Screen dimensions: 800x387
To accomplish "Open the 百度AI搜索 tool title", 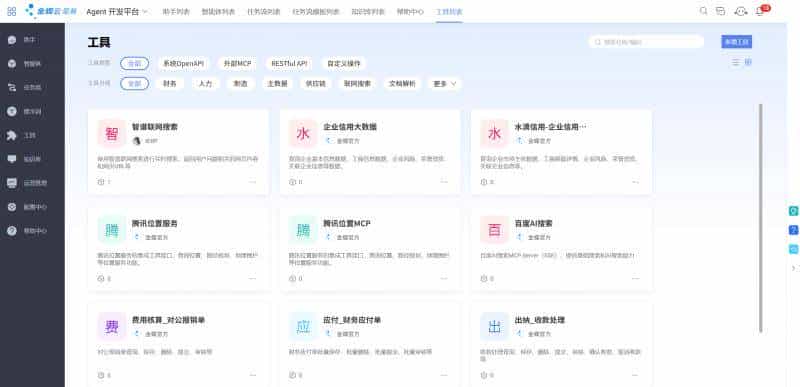I will [534, 223].
